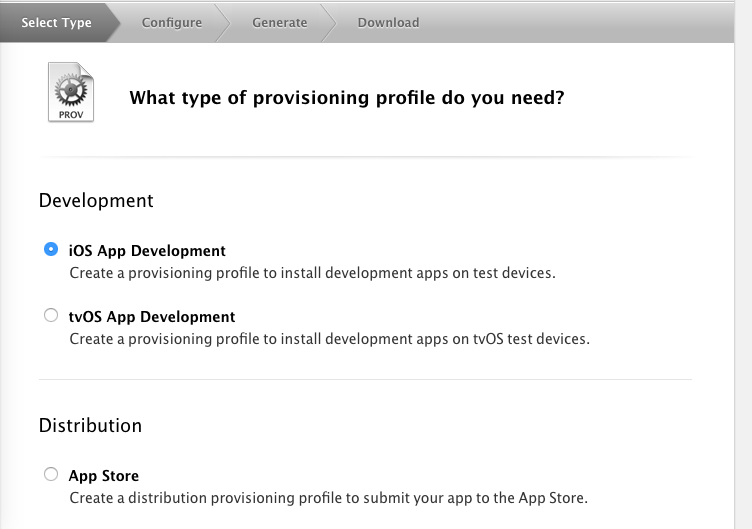The height and width of the screenshot is (529, 752).
Task: Click the 'What type of provisioning profile' heading
Action: click(347, 98)
